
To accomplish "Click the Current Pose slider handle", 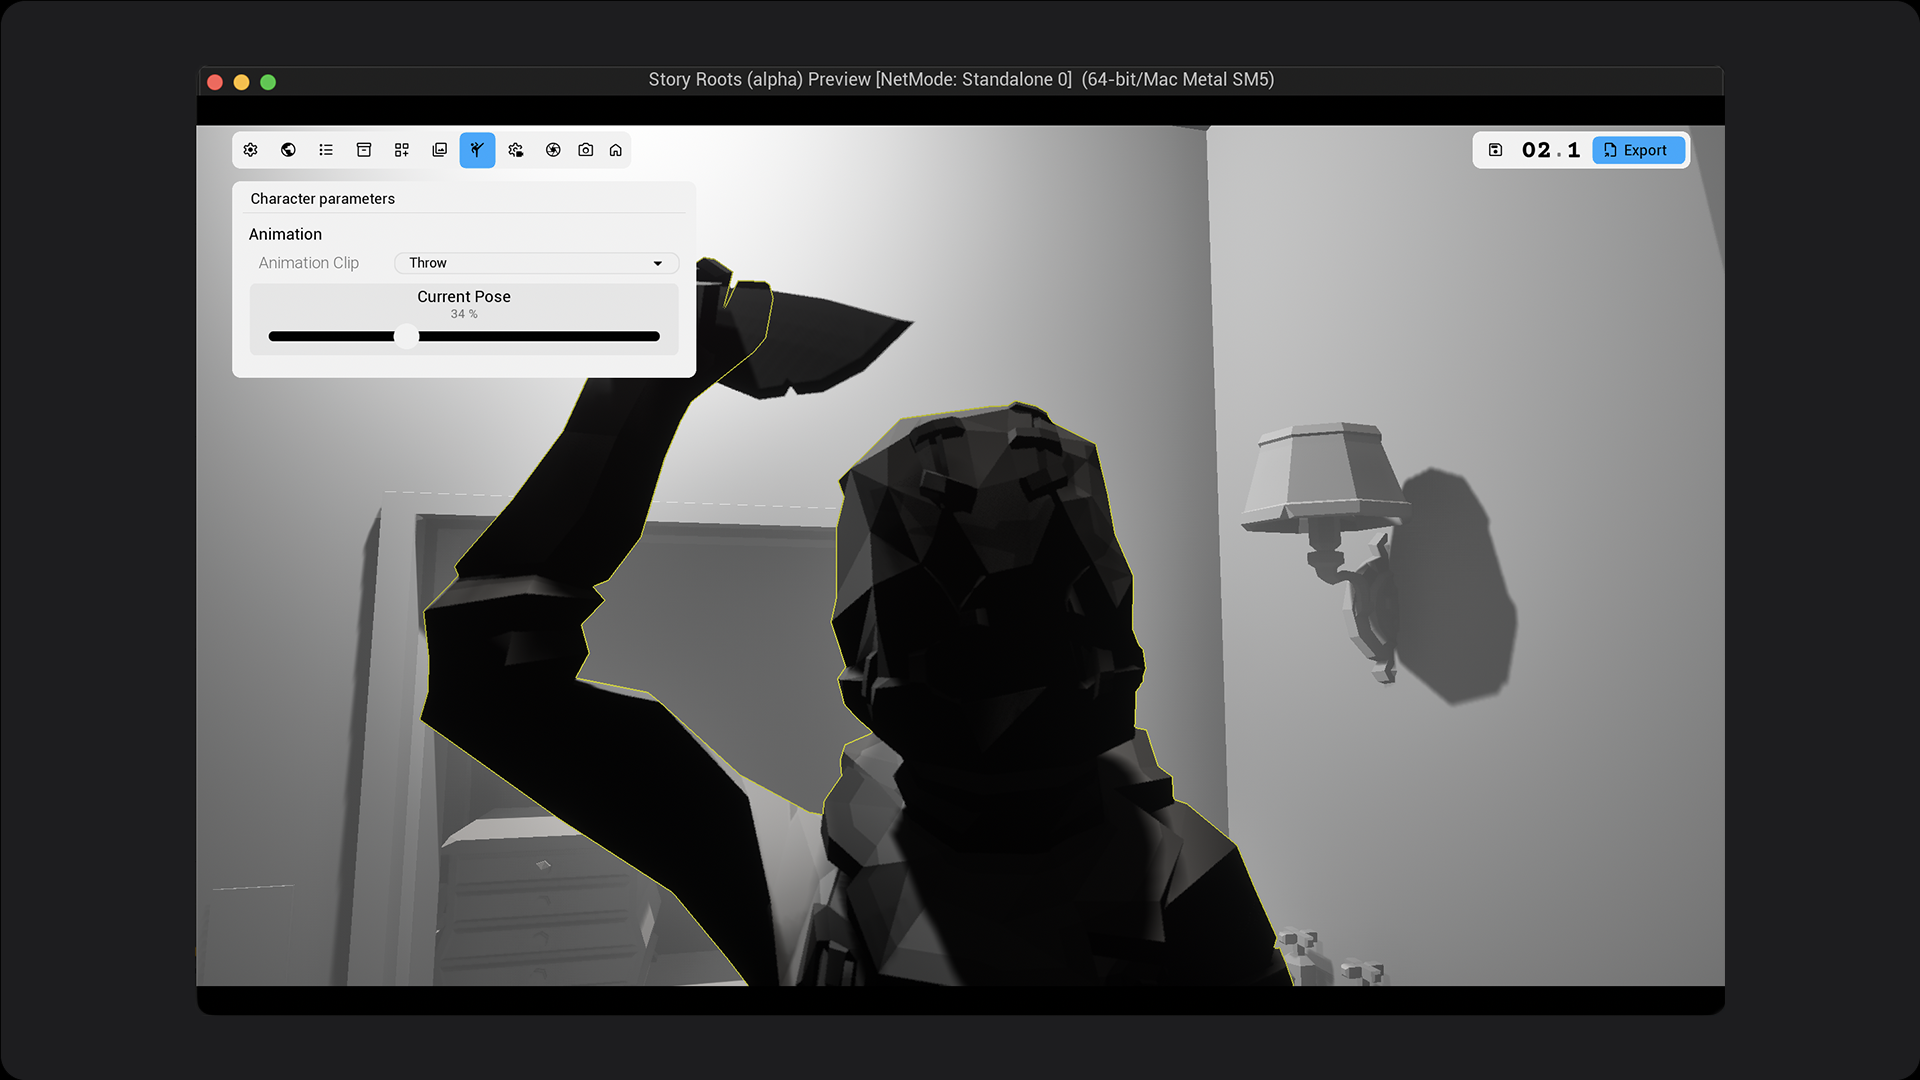I will (x=406, y=336).
